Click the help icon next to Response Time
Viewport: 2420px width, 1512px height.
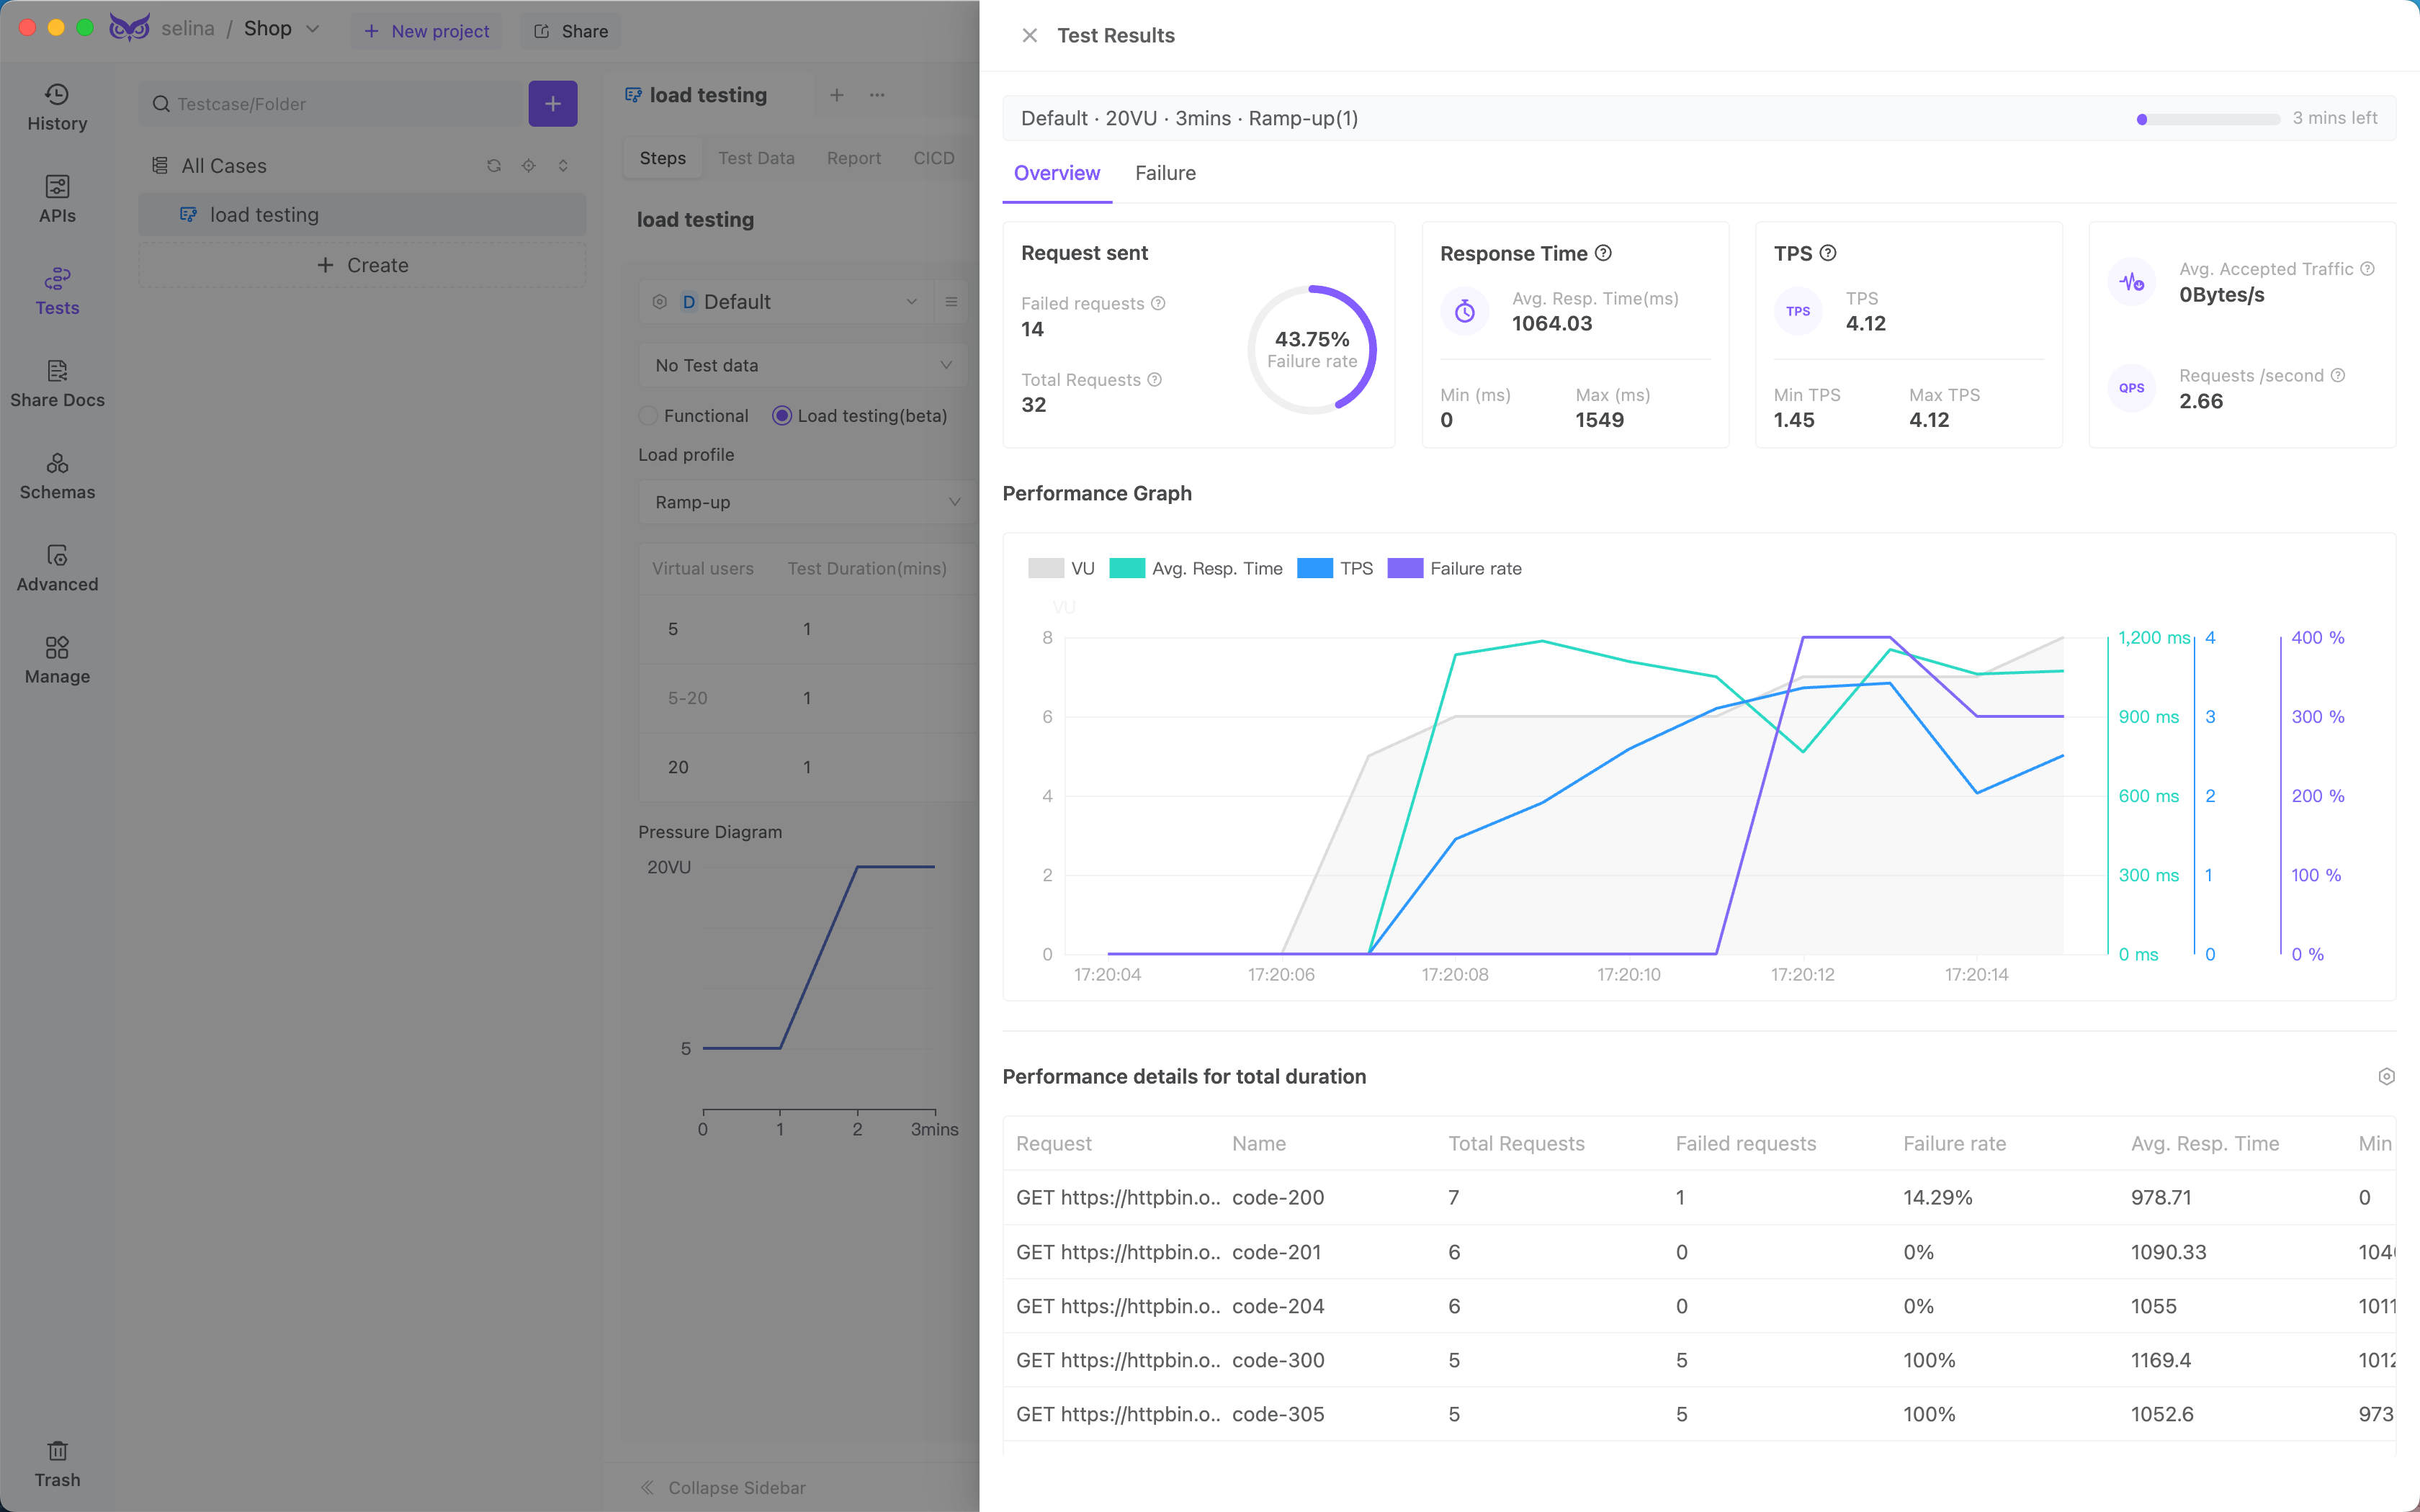(x=1603, y=253)
